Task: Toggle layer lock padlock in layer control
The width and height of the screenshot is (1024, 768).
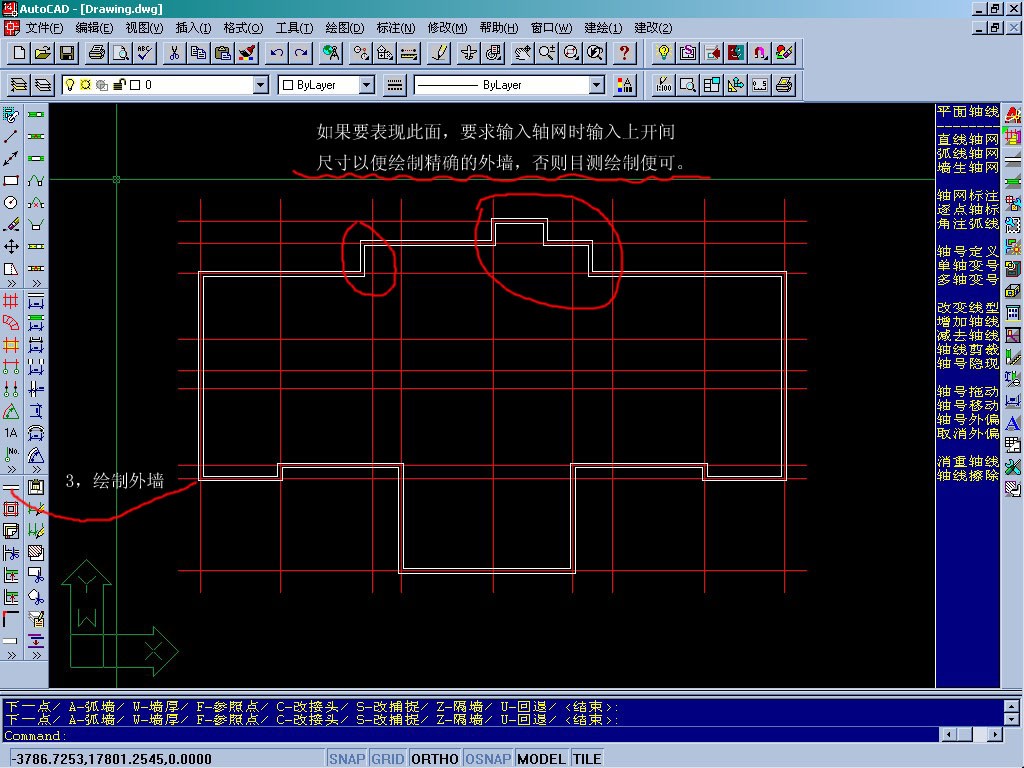Action: pyautogui.click(x=119, y=85)
